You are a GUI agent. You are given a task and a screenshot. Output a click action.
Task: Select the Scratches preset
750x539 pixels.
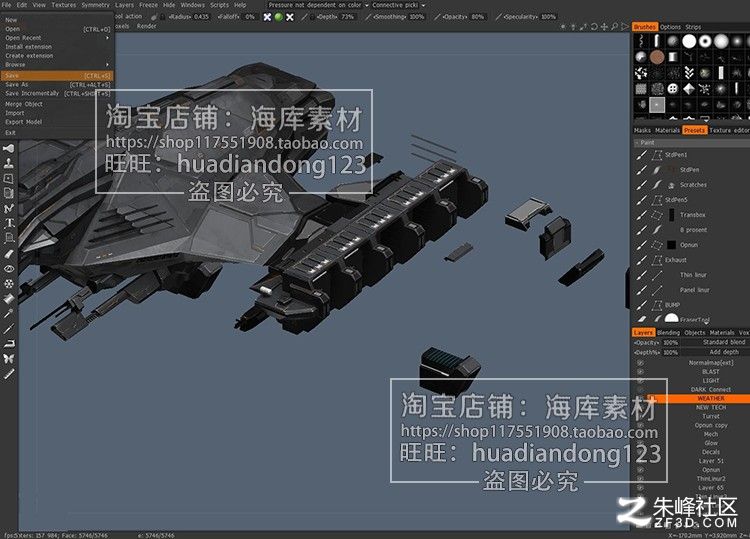(x=692, y=185)
